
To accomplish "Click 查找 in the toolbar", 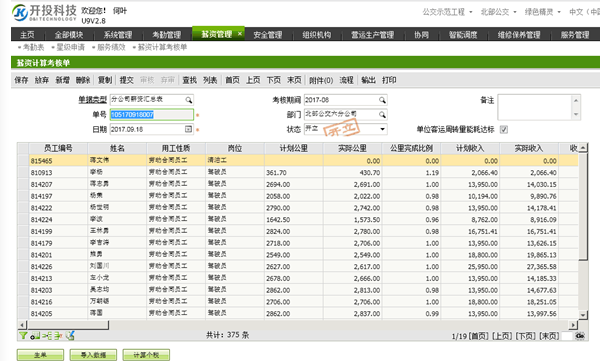I will (x=189, y=80).
